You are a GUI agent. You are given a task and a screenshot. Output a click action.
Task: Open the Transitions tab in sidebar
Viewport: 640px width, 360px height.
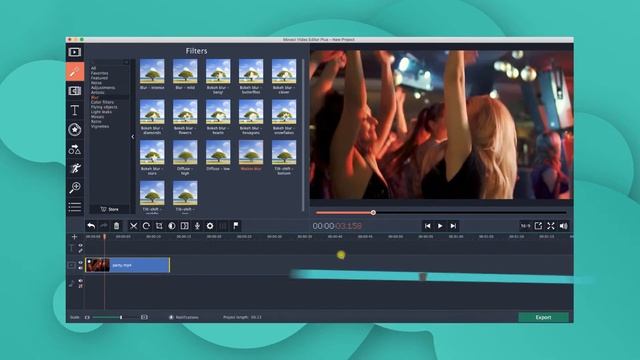click(x=75, y=91)
